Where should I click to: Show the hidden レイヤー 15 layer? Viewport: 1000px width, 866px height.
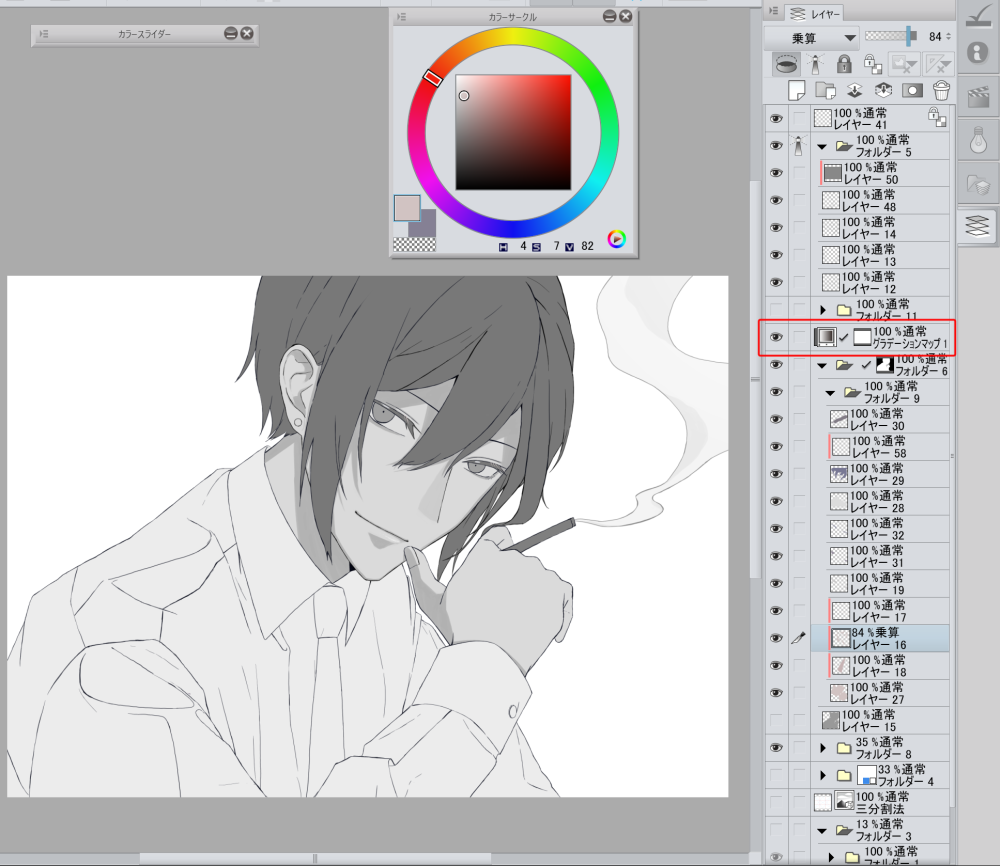(x=776, y=720)
